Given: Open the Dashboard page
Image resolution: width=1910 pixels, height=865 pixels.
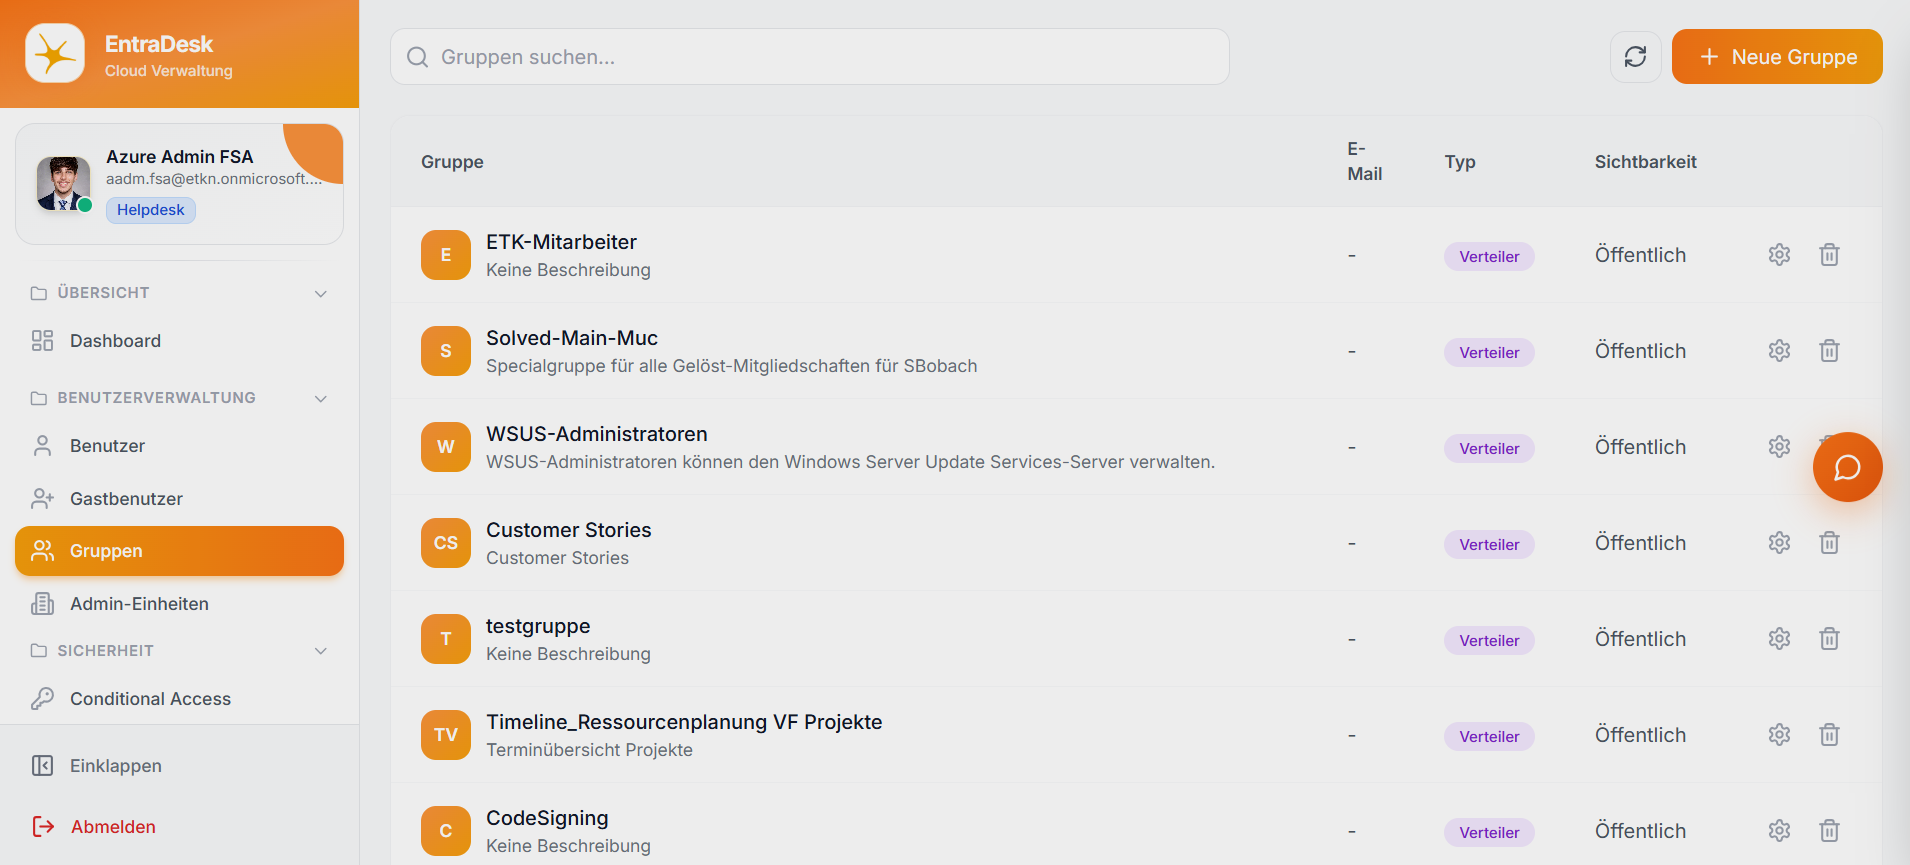Looking at the screenshot, I should click(x=179, y=341).
